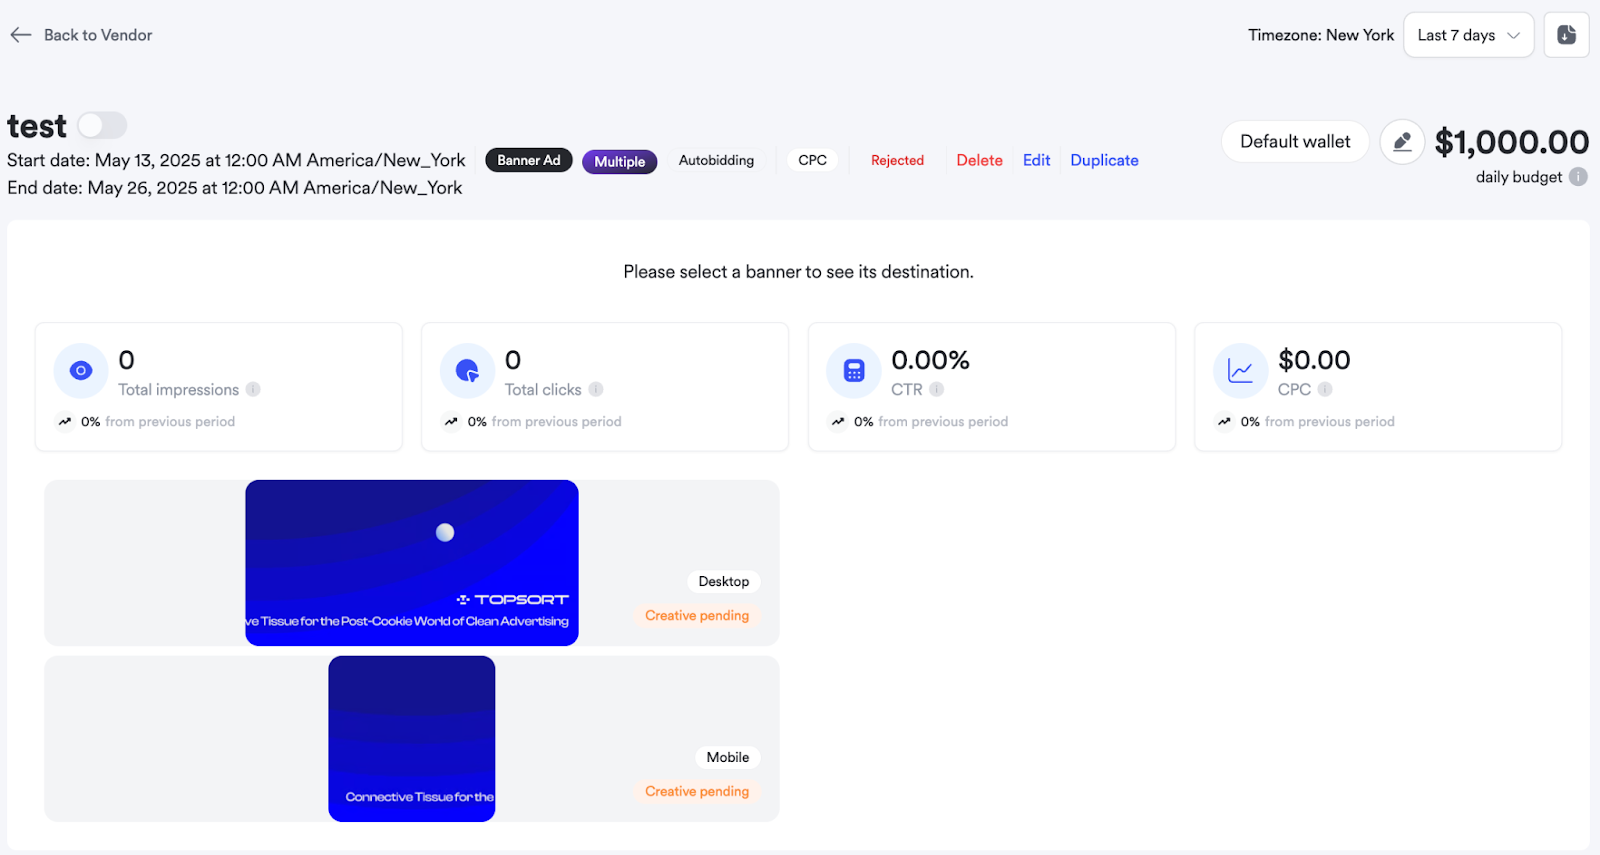Click the CTR info icon
The height and width of the screenshot is (855, 1600).
(936, 389)
